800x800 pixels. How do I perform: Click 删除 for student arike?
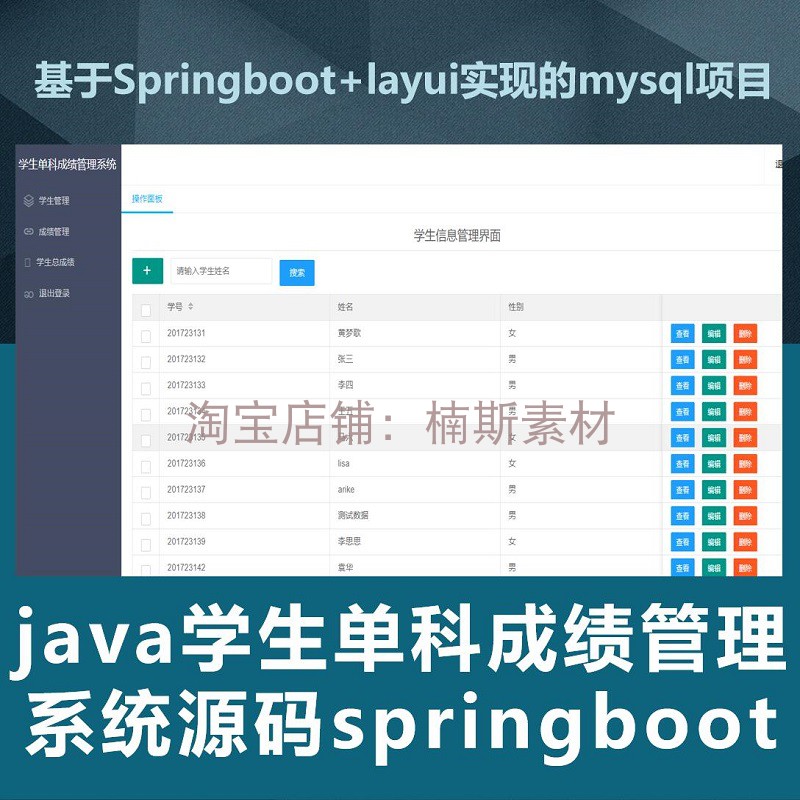745,490
